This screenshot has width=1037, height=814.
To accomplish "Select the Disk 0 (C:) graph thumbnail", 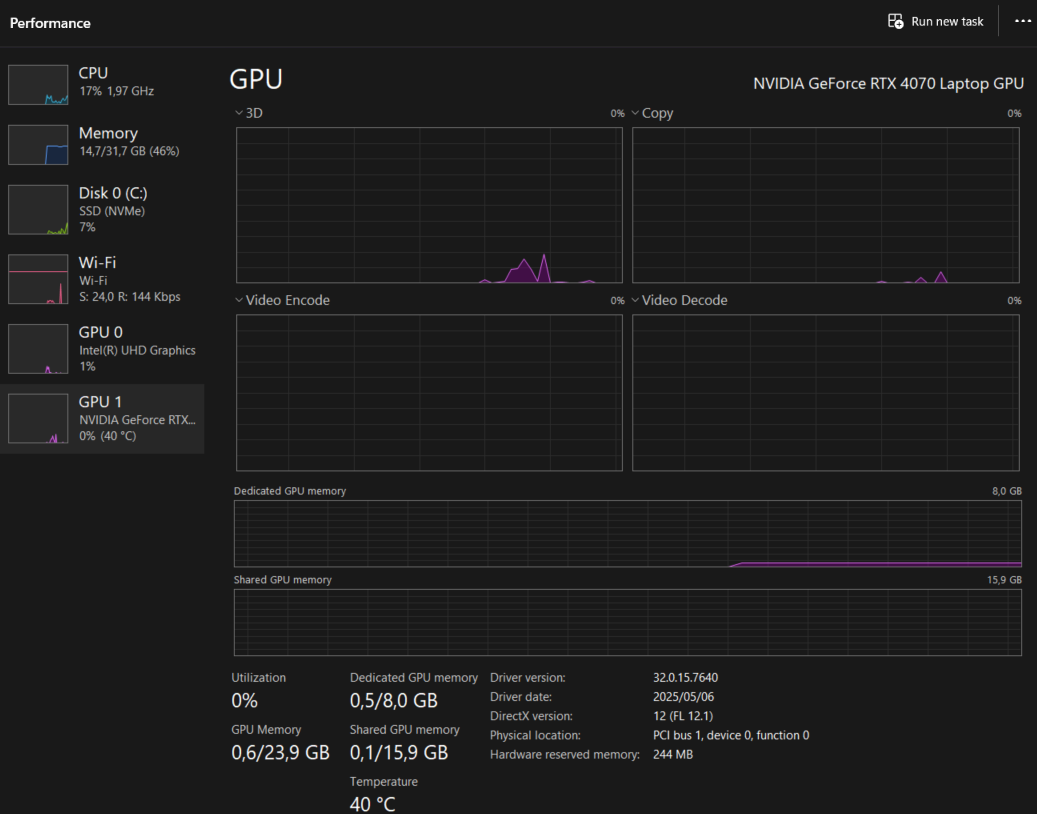I will (x=38, y=210).
